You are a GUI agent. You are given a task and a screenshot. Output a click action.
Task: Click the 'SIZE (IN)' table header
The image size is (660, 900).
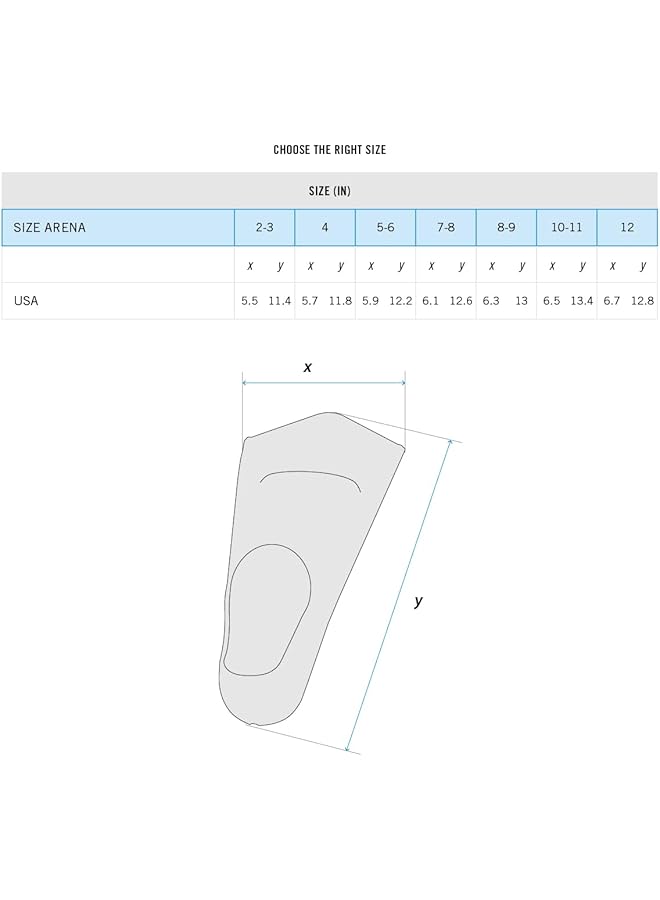tap(329, 190)
